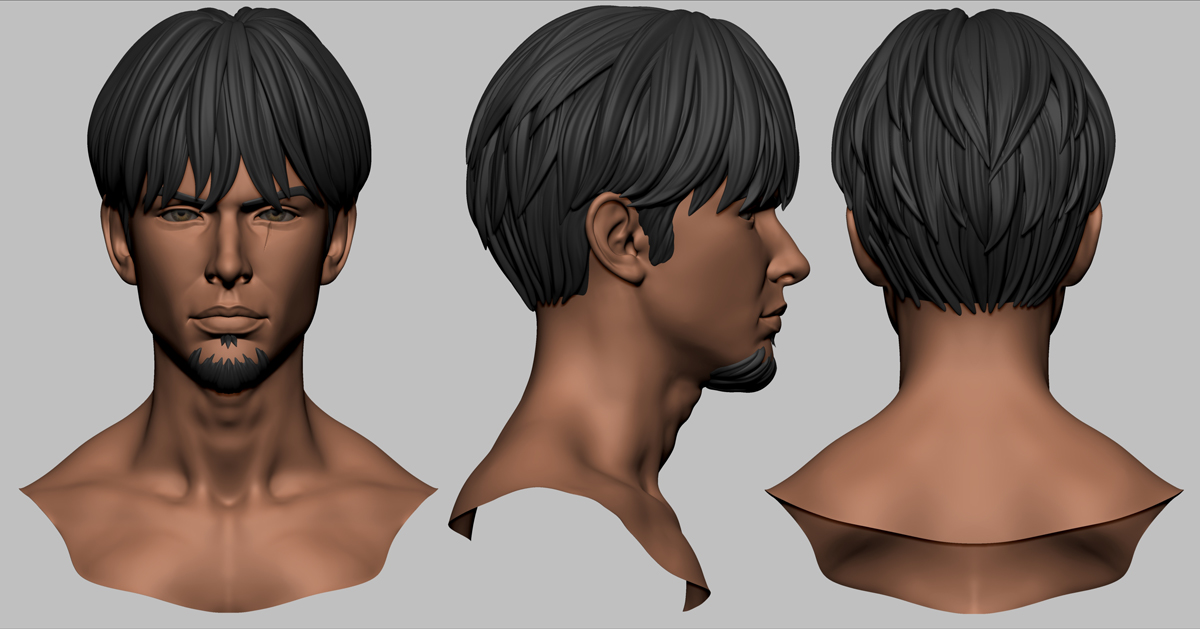Click the goatee on the front view
The height and width of the screenshot is (629, 1200).
pos(230,368)
